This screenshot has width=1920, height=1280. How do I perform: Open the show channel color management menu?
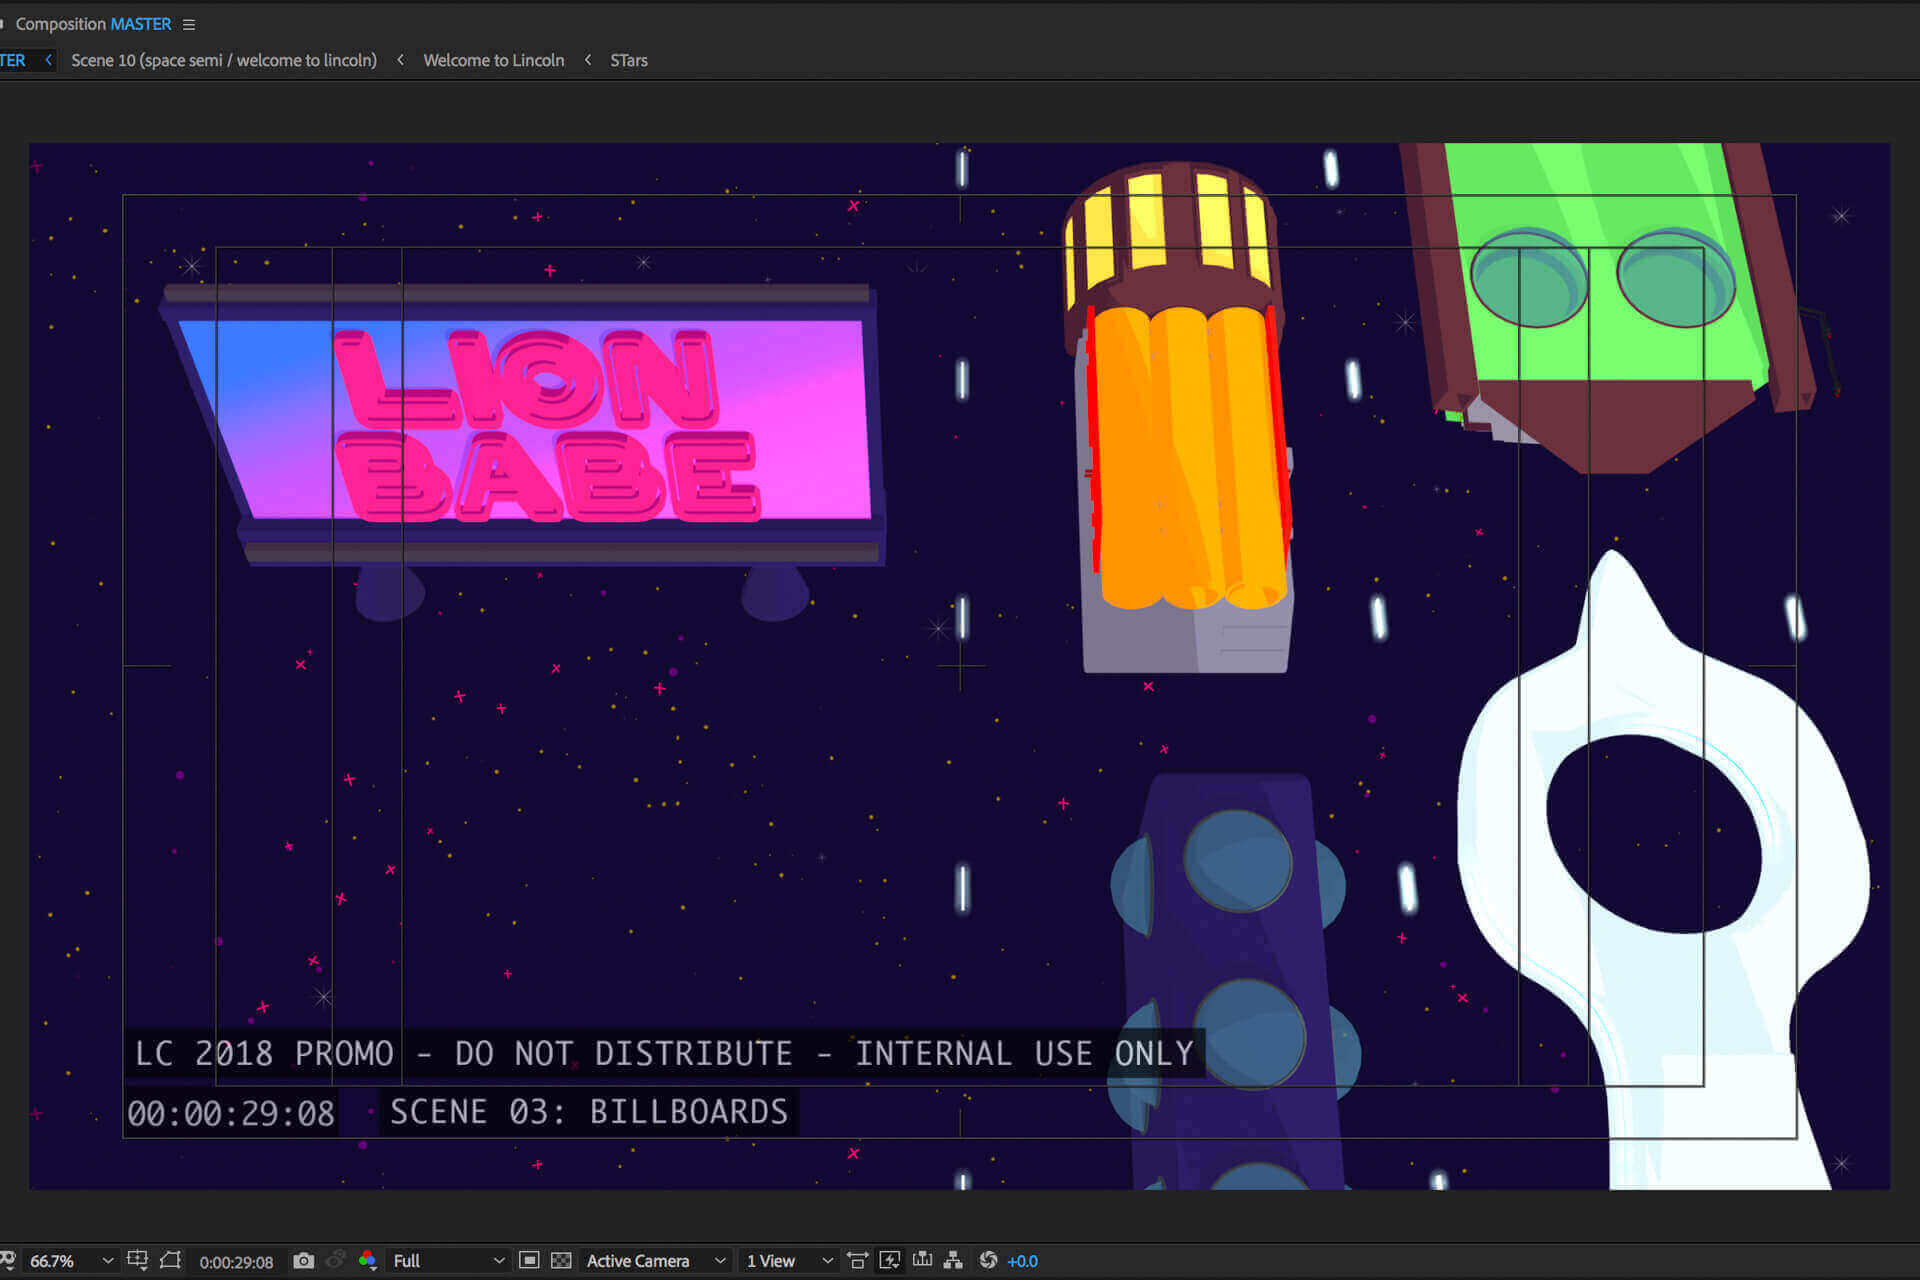367,1260
